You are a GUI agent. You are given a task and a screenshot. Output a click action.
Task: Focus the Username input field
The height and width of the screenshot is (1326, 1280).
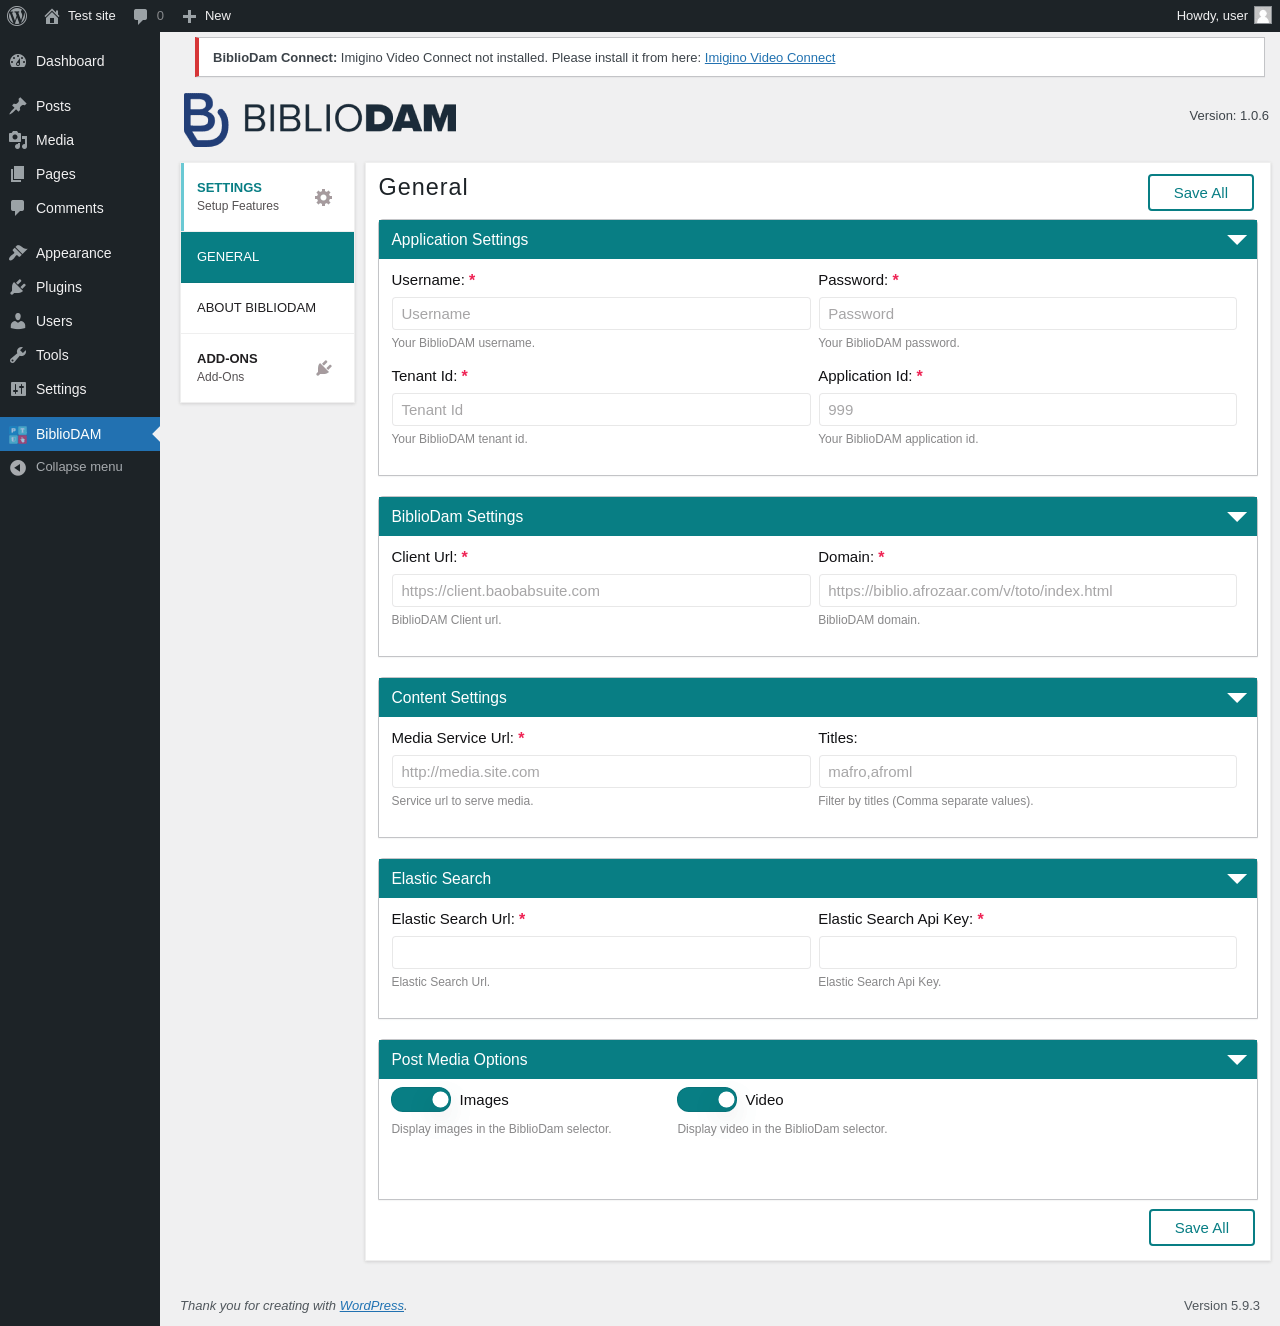click(x=601, y=314)
